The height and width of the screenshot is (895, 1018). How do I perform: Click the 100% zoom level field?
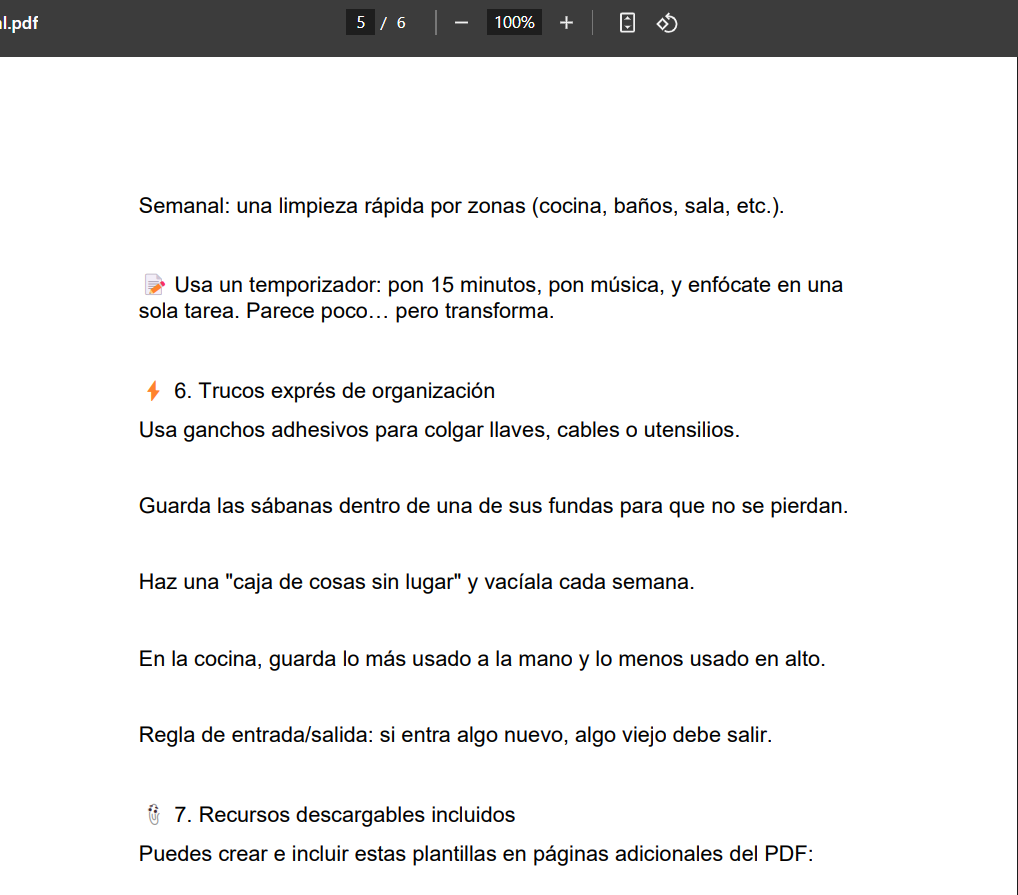pos(514,23)
